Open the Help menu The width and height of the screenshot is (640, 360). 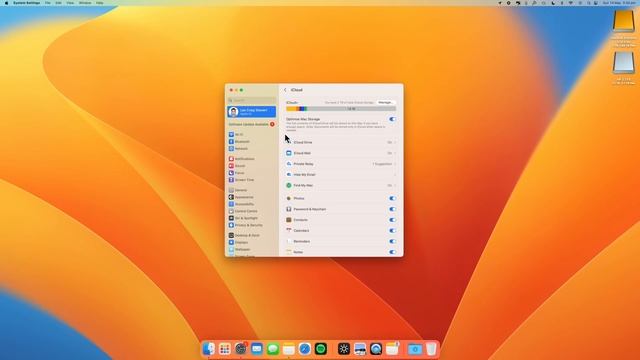coord(100,3)
